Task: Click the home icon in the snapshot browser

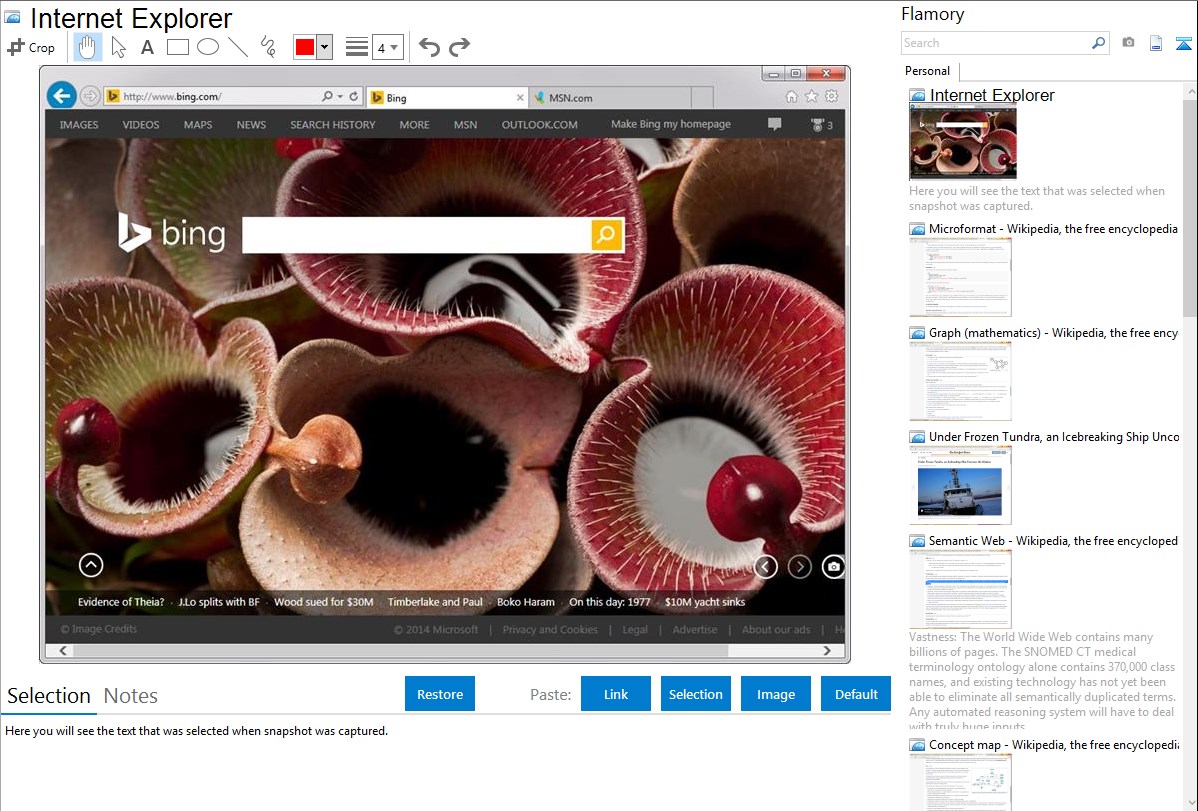Action: click(x=792, y=96)
